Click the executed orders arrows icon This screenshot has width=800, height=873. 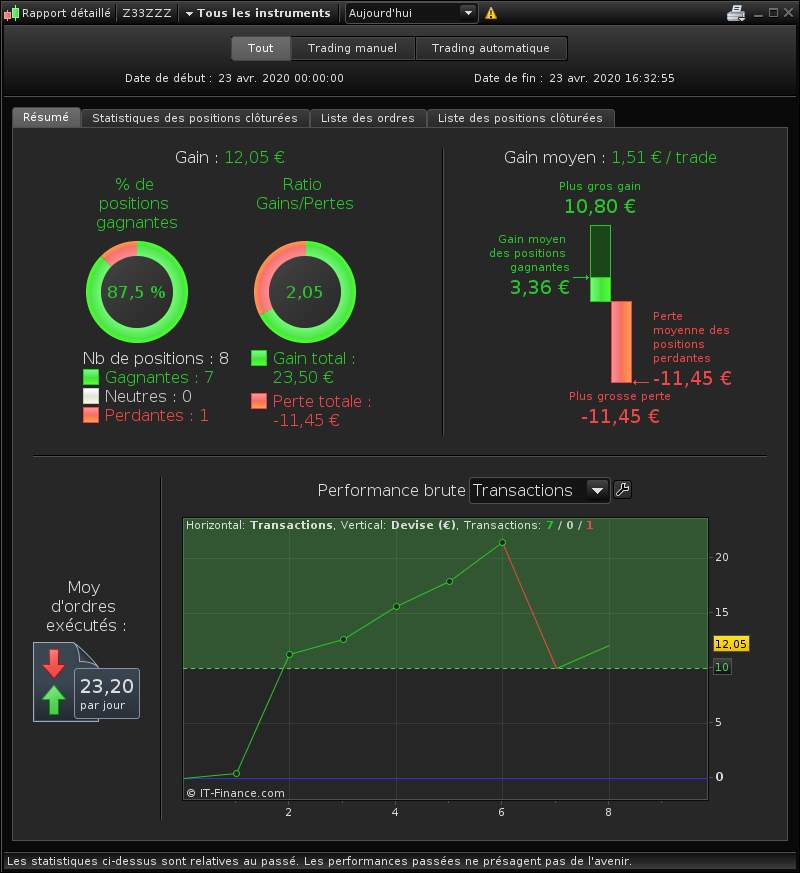(x=53, y=681)
